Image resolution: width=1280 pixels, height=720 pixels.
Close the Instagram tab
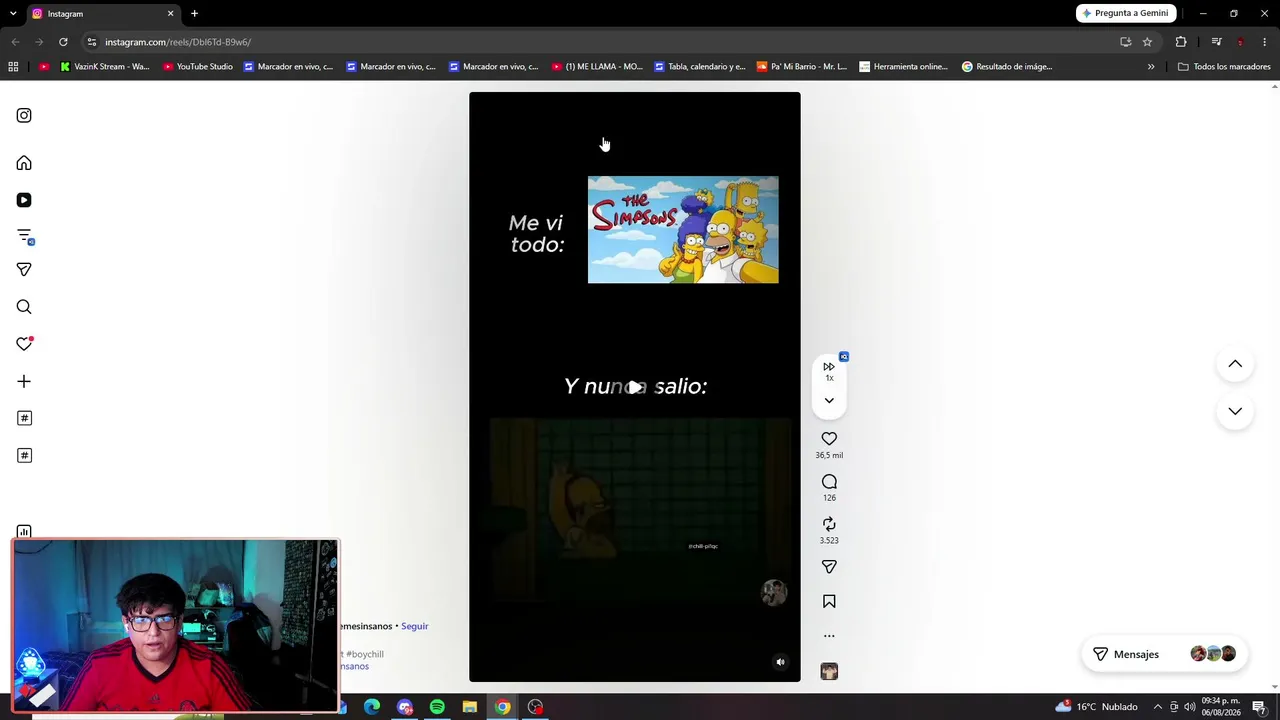point(170,14)
